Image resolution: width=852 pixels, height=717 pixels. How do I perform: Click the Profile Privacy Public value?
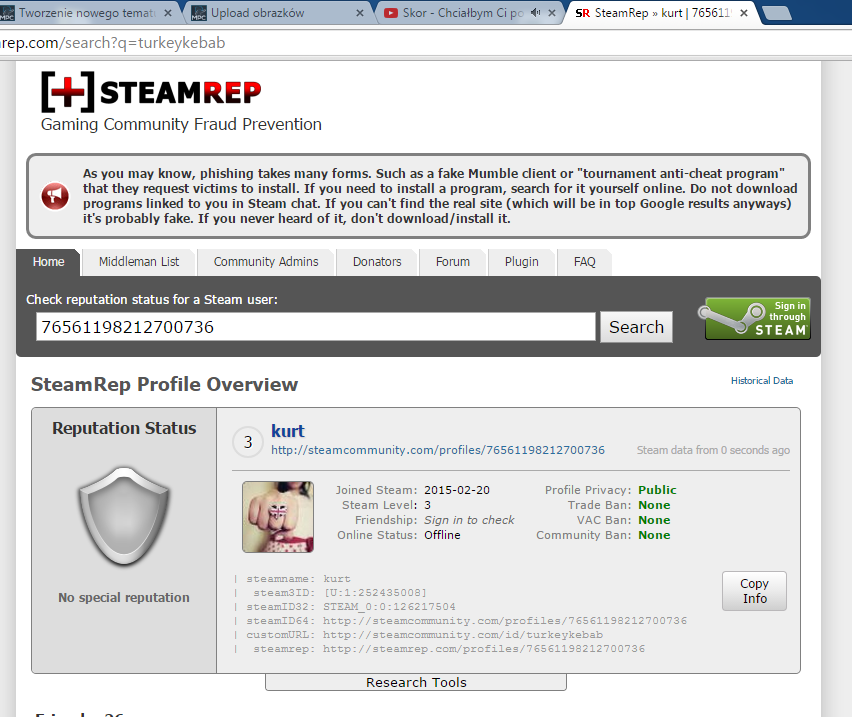(x=657, y=490)
